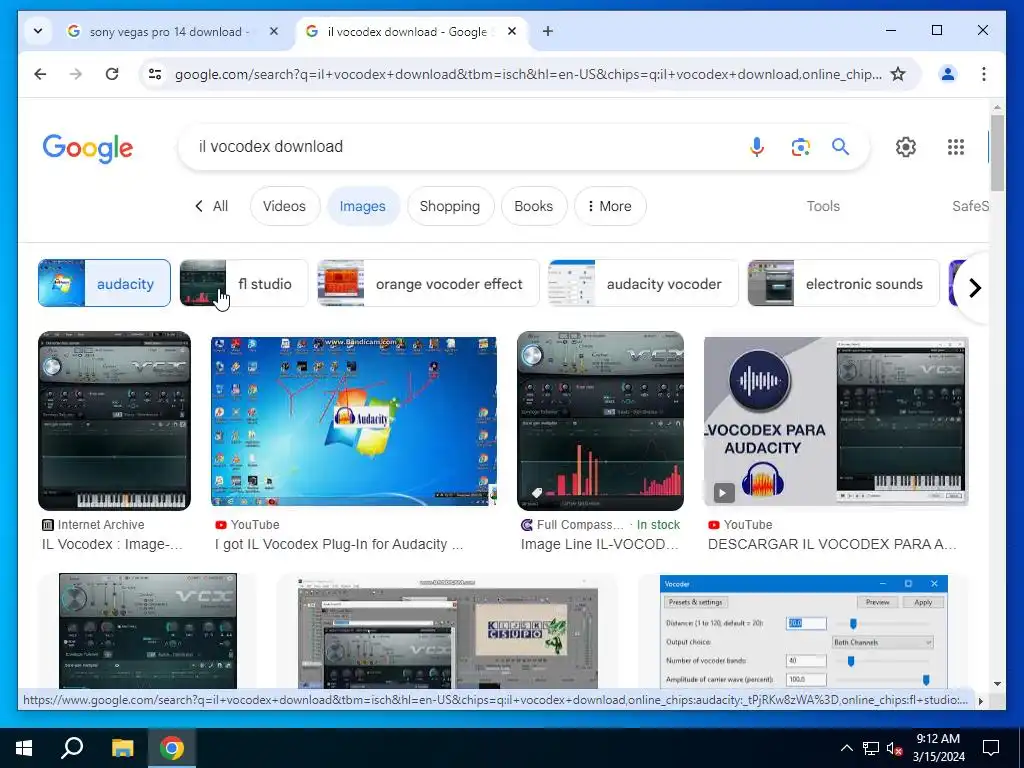Switch to the All results tab
This screenshot has width=1024, height=768.
tap(212, 206)
